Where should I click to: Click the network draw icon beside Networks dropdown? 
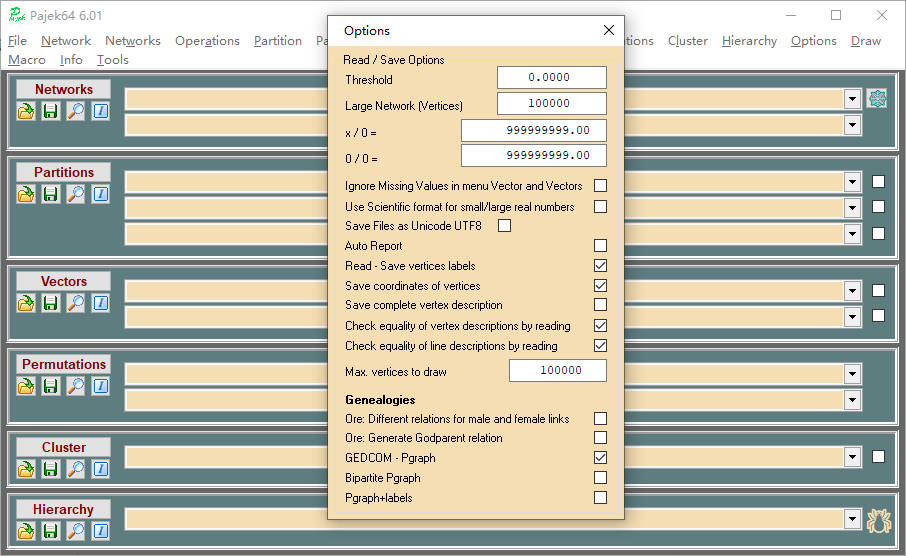(877, 99)
